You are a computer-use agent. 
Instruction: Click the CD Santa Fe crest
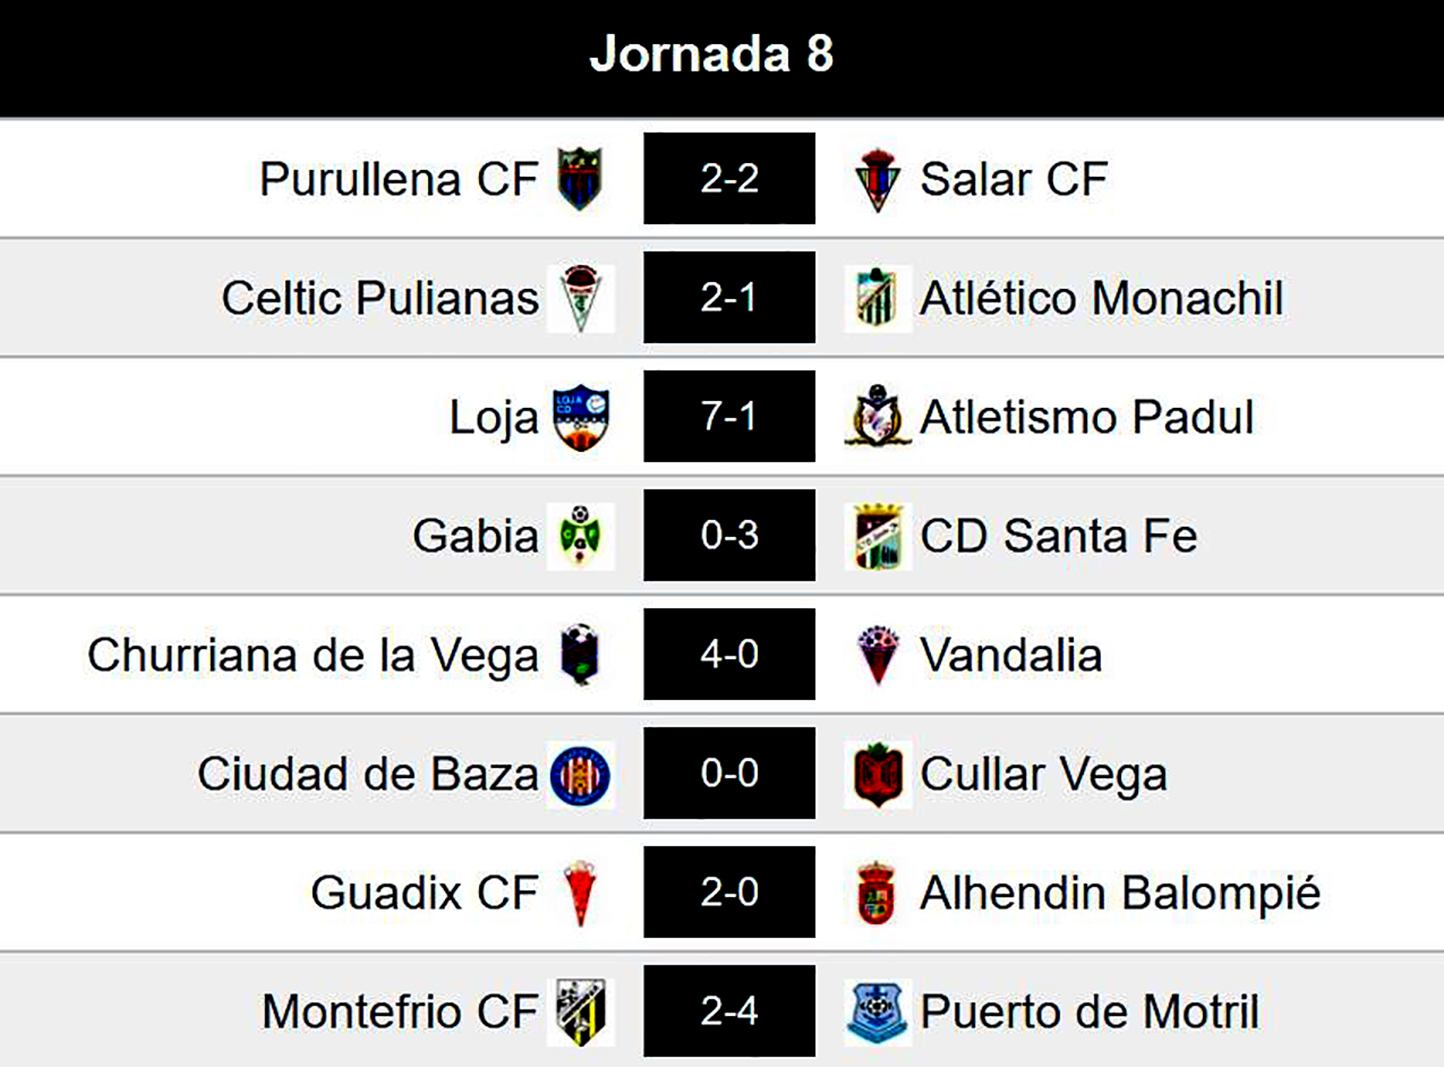(x=877, y=536)
